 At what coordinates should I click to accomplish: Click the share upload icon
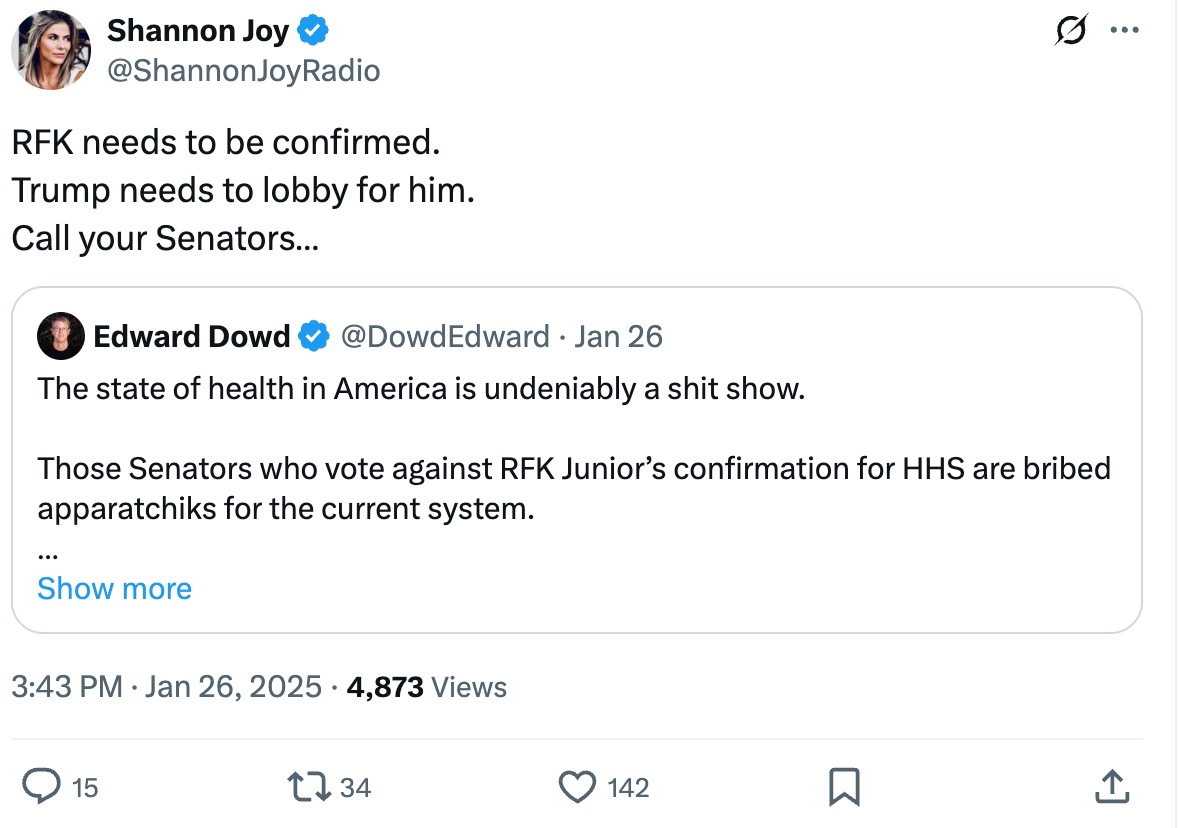click(1112, 788)
